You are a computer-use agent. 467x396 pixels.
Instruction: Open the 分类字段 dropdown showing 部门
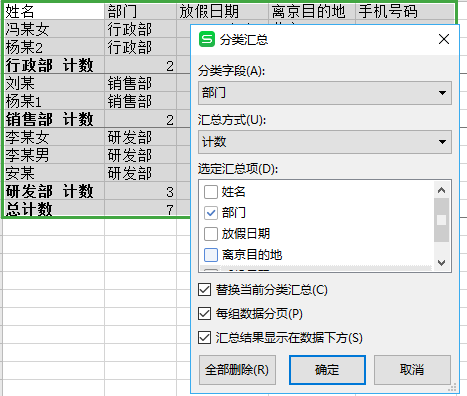pyautogui.click(x=325, y=93)
